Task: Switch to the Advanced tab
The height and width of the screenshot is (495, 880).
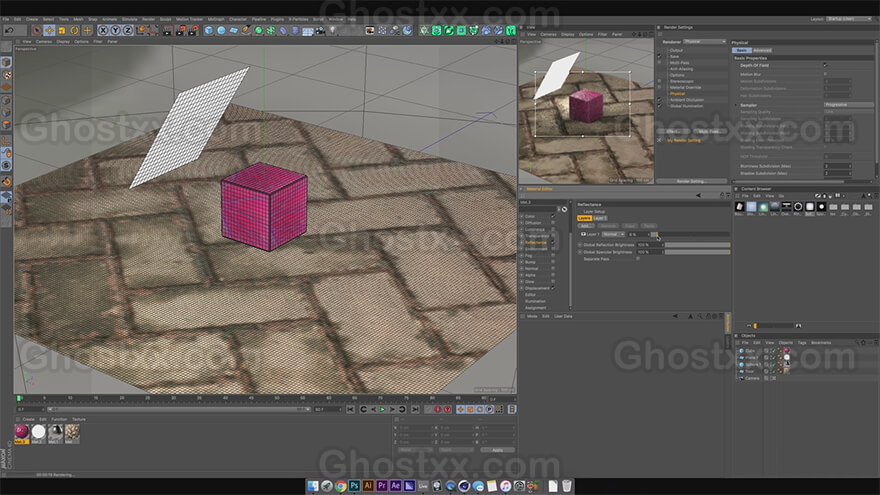Action: click(x=762, y=51)
